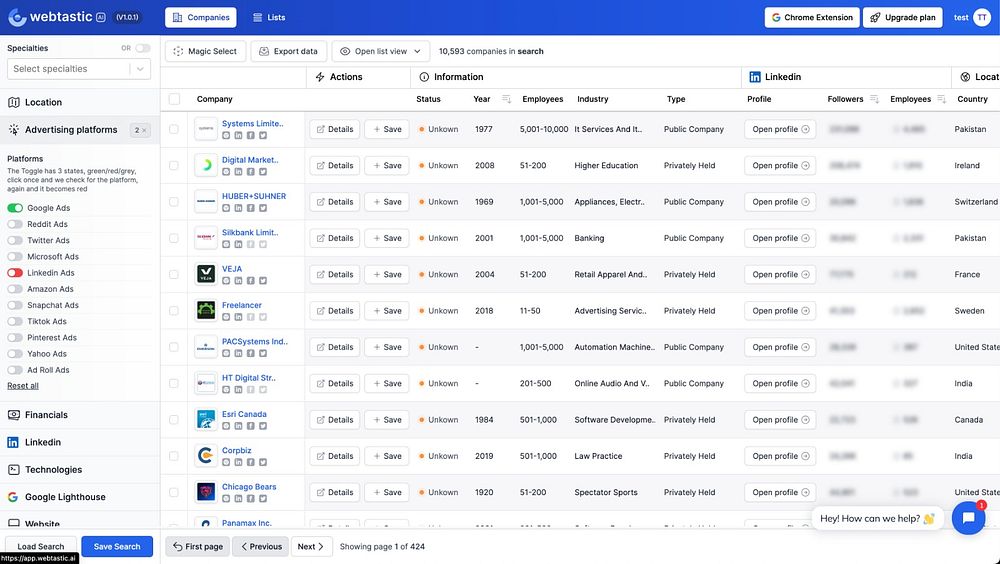The width and height of the screenshot is (1000, 564).
Task: Click the Systems Limited company logo
Action: click(x=206, y=129)
